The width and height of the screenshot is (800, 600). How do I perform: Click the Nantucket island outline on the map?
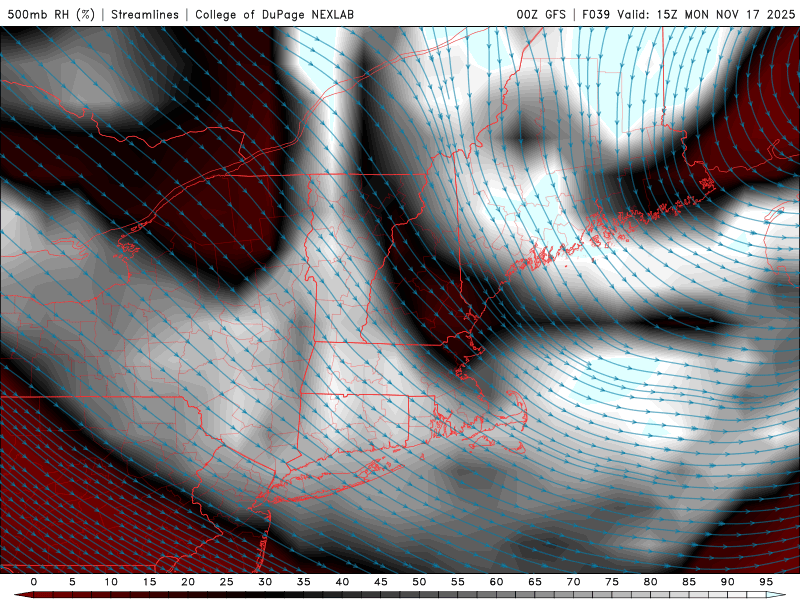516,448
